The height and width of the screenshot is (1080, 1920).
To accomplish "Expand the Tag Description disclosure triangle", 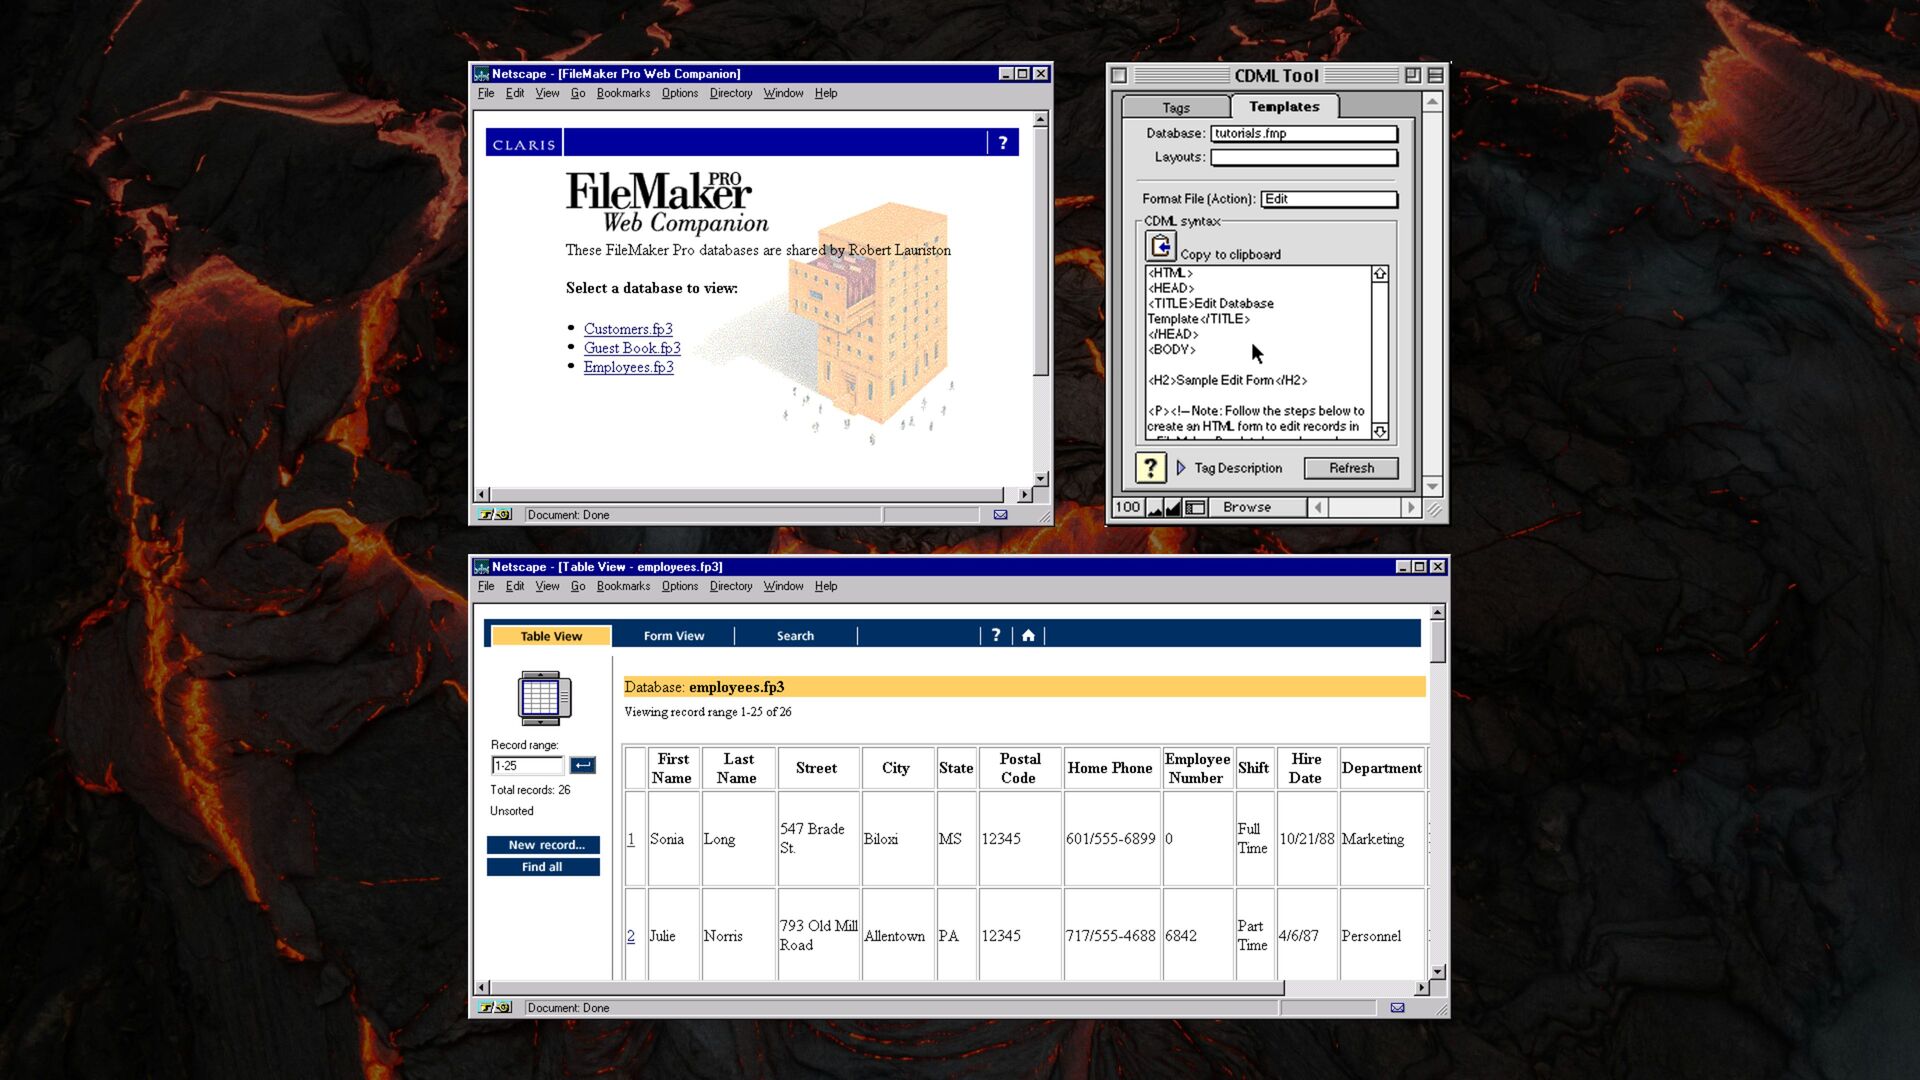I will click(1181, 468).
